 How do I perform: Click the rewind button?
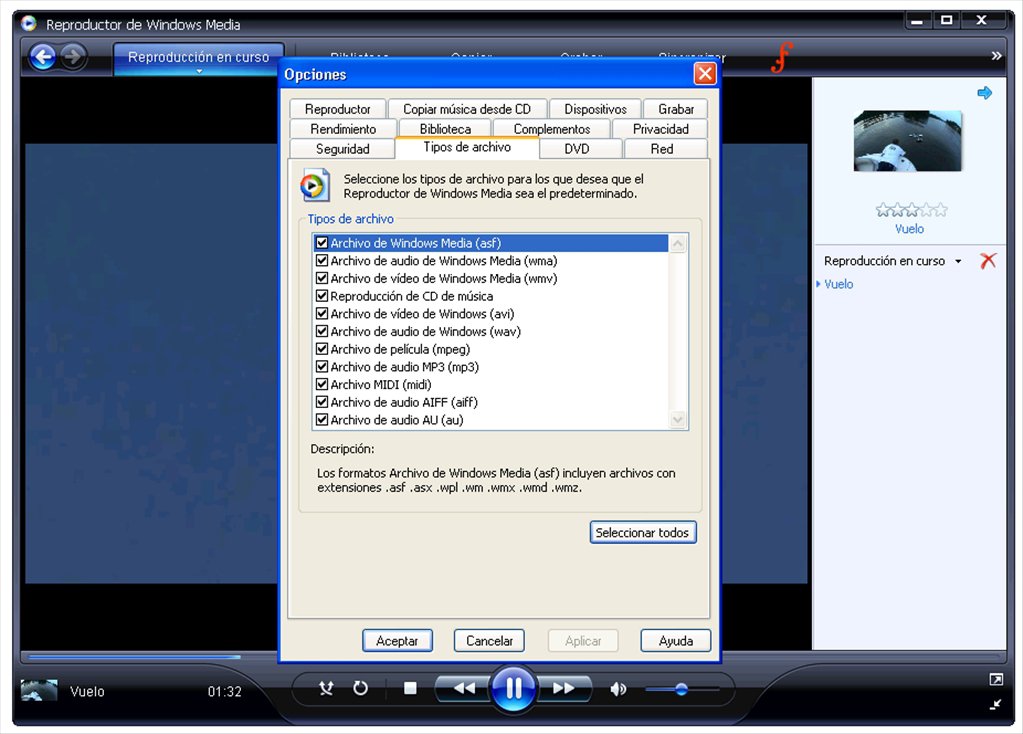click(464, 688)
